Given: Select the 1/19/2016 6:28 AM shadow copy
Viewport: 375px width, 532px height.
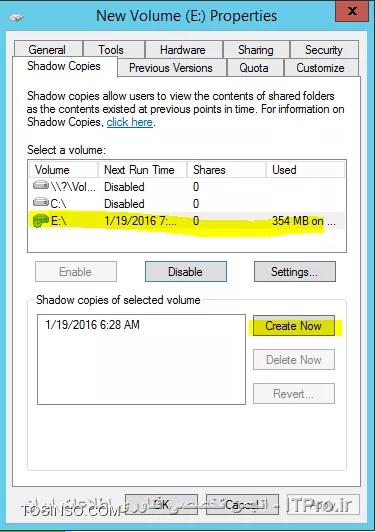Looking at the screenshot, I should pos(92,325).
